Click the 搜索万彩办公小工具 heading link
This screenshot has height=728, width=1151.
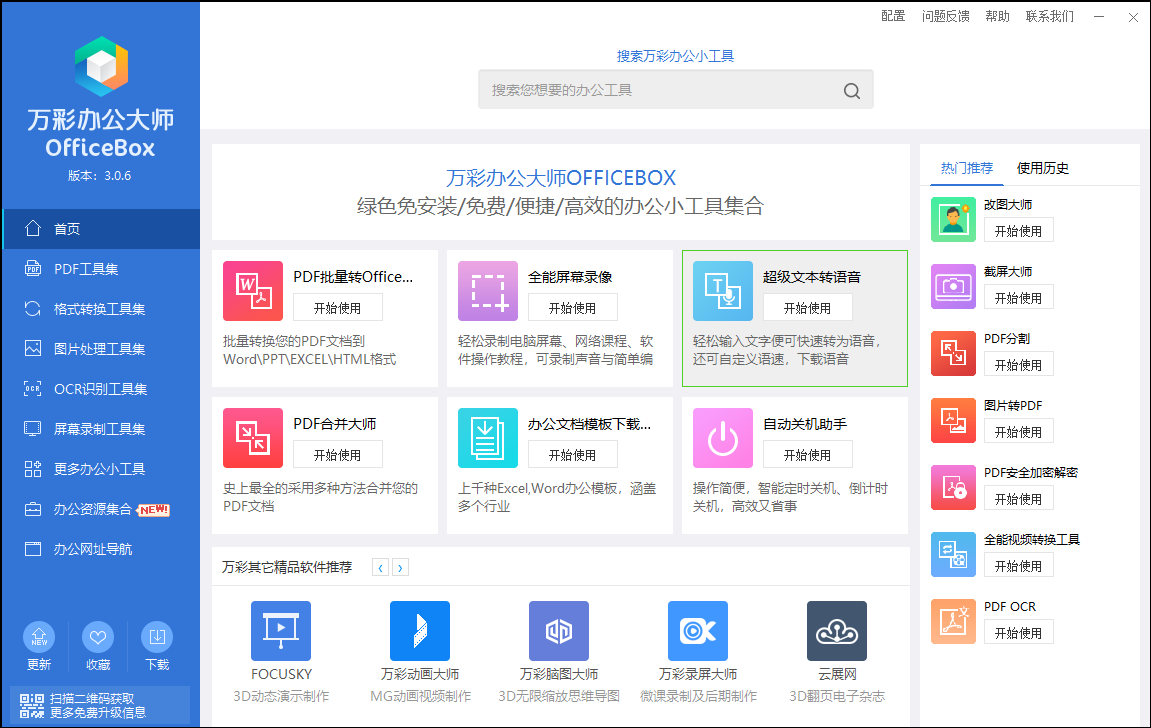(675, 56)
